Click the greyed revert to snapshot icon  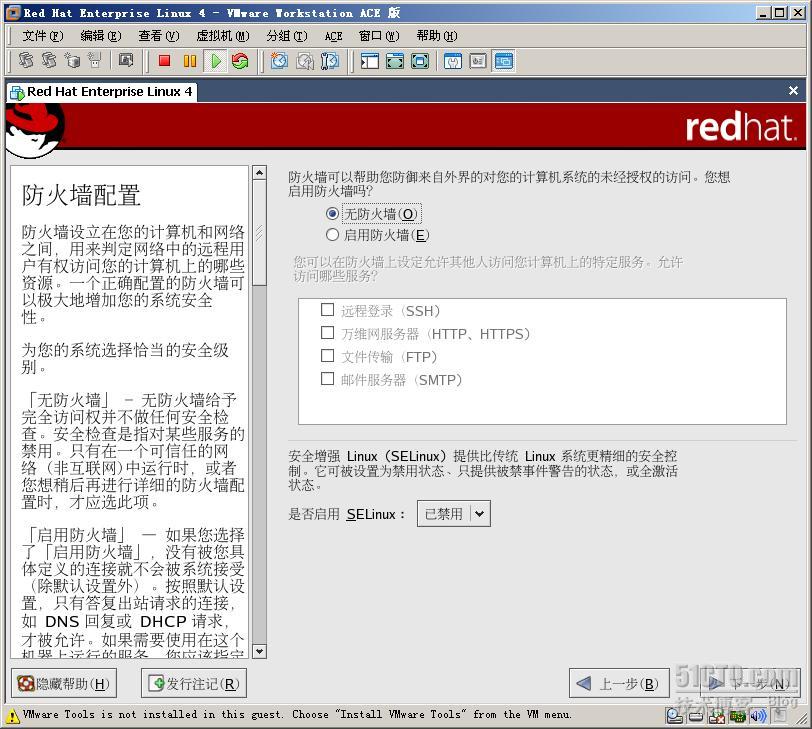point(305,61)
